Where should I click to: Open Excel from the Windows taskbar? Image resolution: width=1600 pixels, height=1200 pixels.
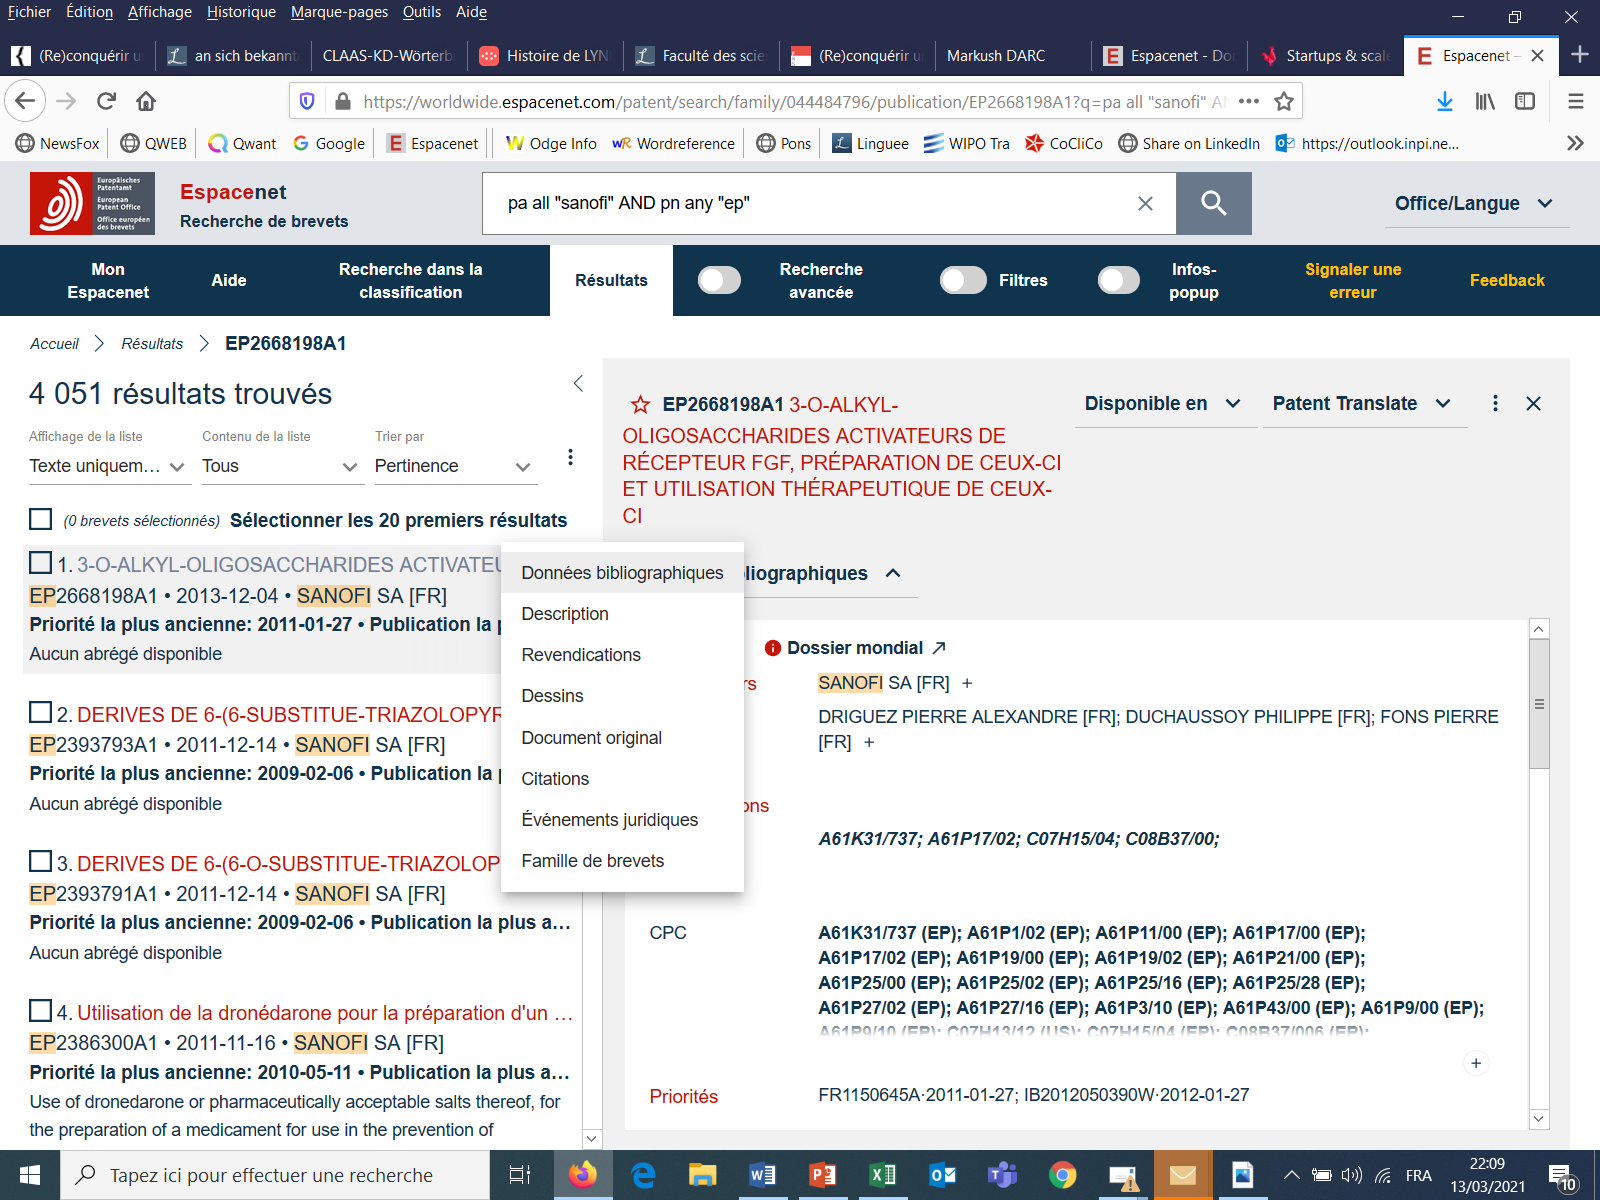click(882, 1175)
